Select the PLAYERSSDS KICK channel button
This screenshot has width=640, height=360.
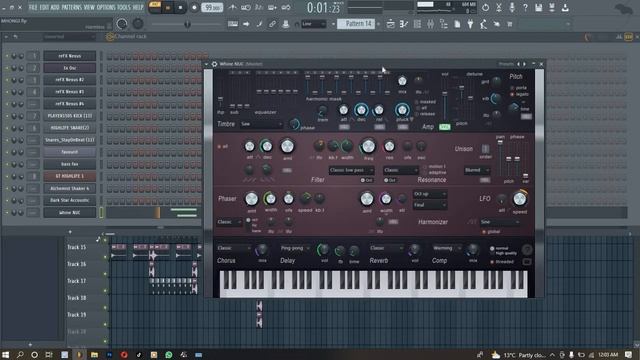pyautogui.click(x=69, y=116)
